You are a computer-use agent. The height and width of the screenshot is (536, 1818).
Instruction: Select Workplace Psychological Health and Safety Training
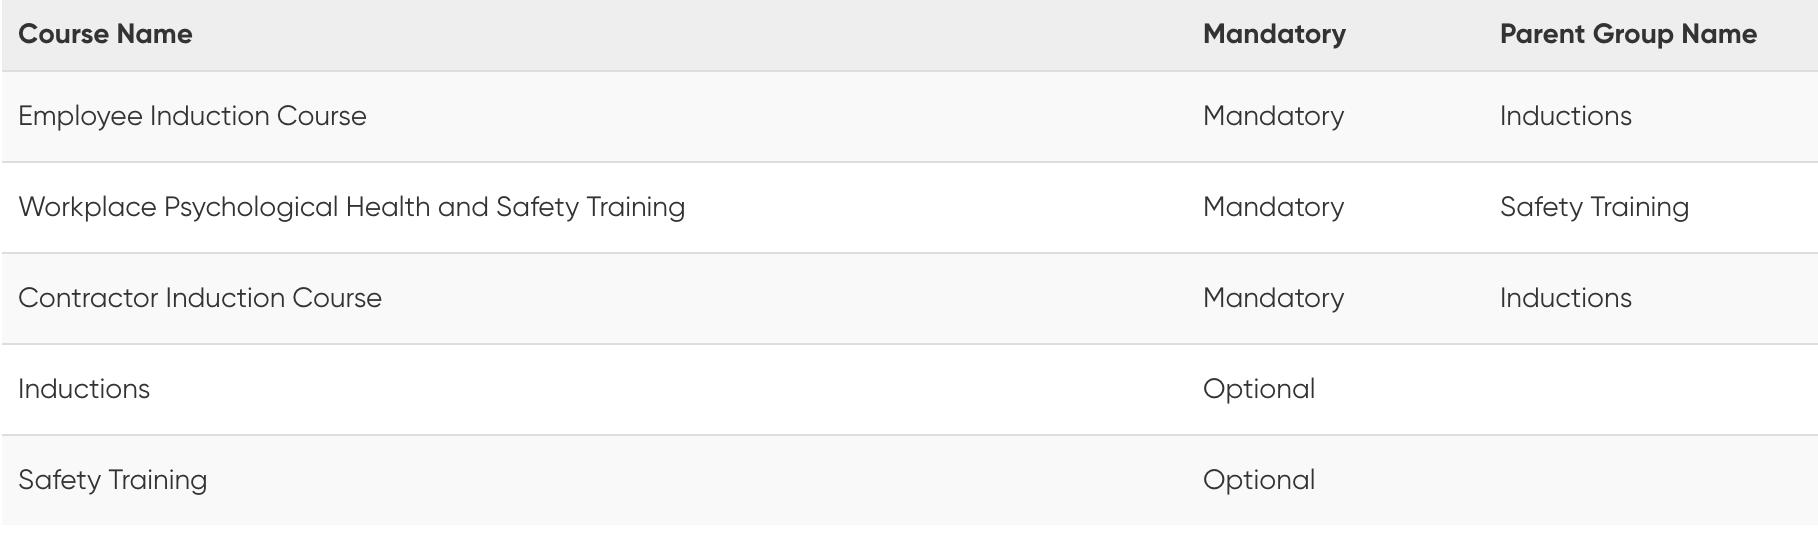(351, 207)
